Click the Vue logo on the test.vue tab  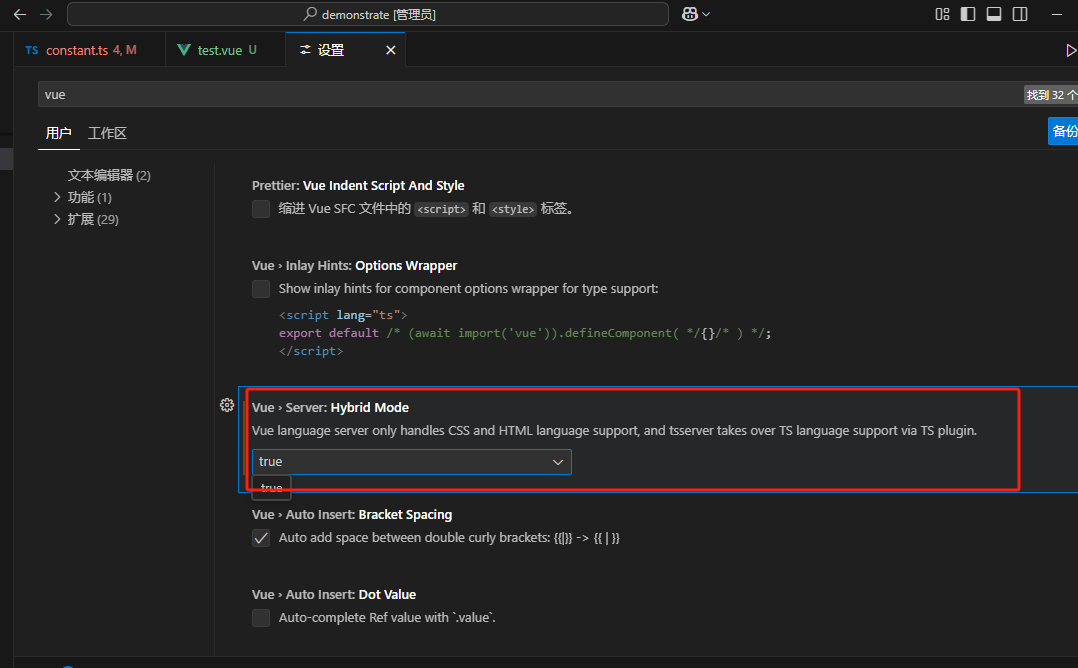click(x=184, y=50)
